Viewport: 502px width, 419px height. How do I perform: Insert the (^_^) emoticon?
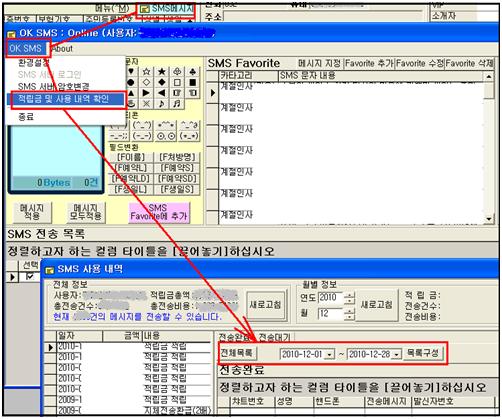(x=142, y=126)
